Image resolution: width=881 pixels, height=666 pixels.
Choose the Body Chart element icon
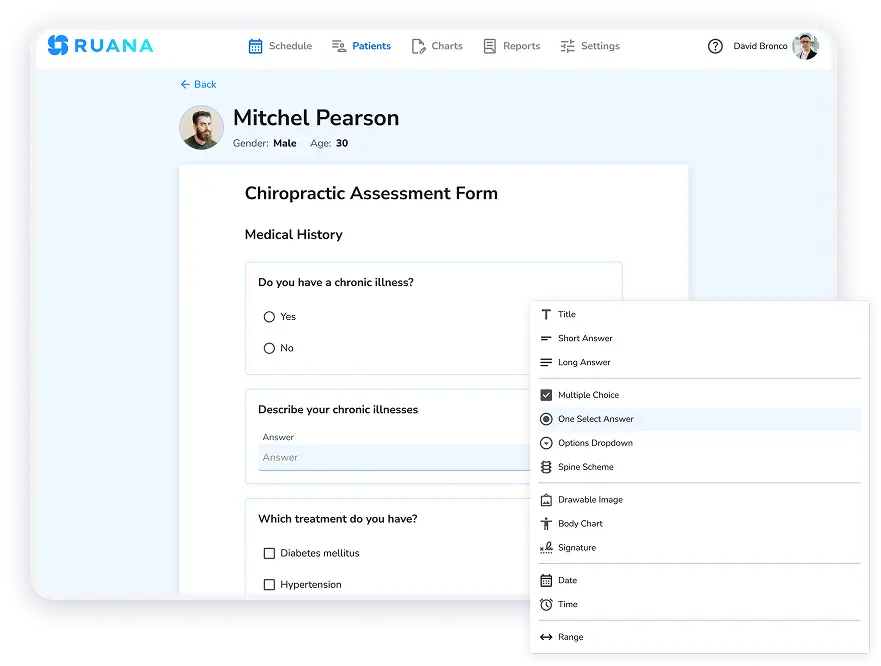(x=545, y=523)
